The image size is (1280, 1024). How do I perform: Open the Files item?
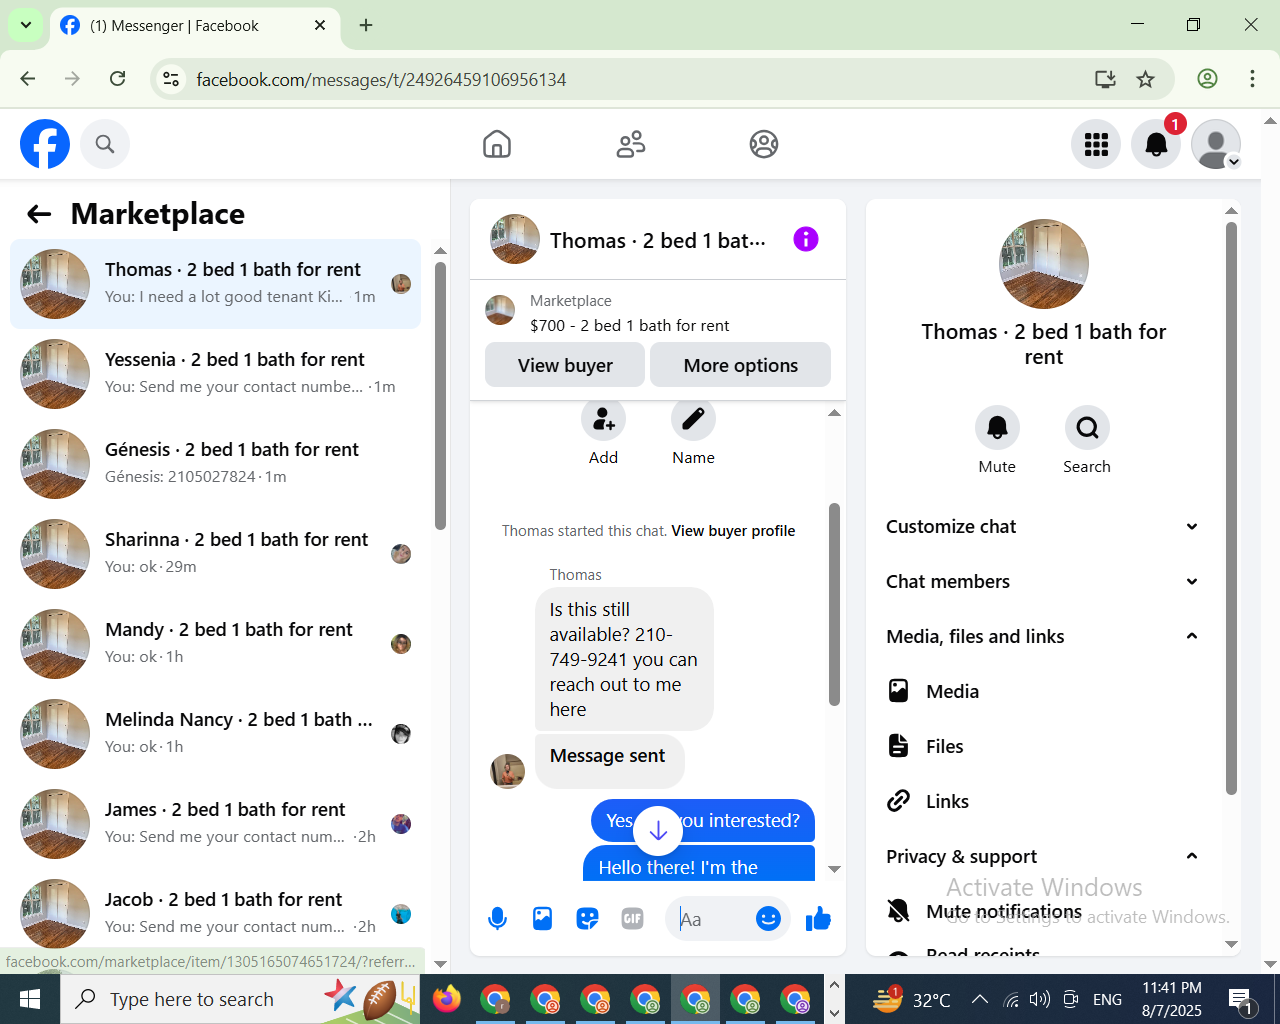point(1042,747)
